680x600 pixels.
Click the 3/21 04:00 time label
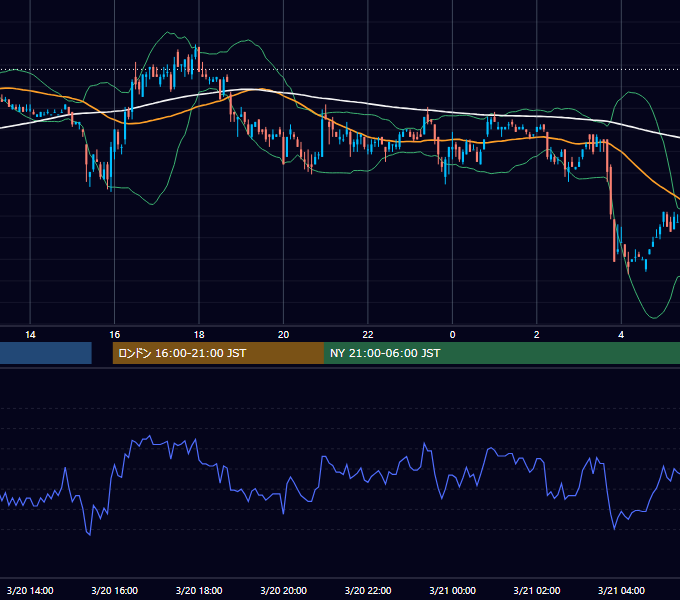621,590
